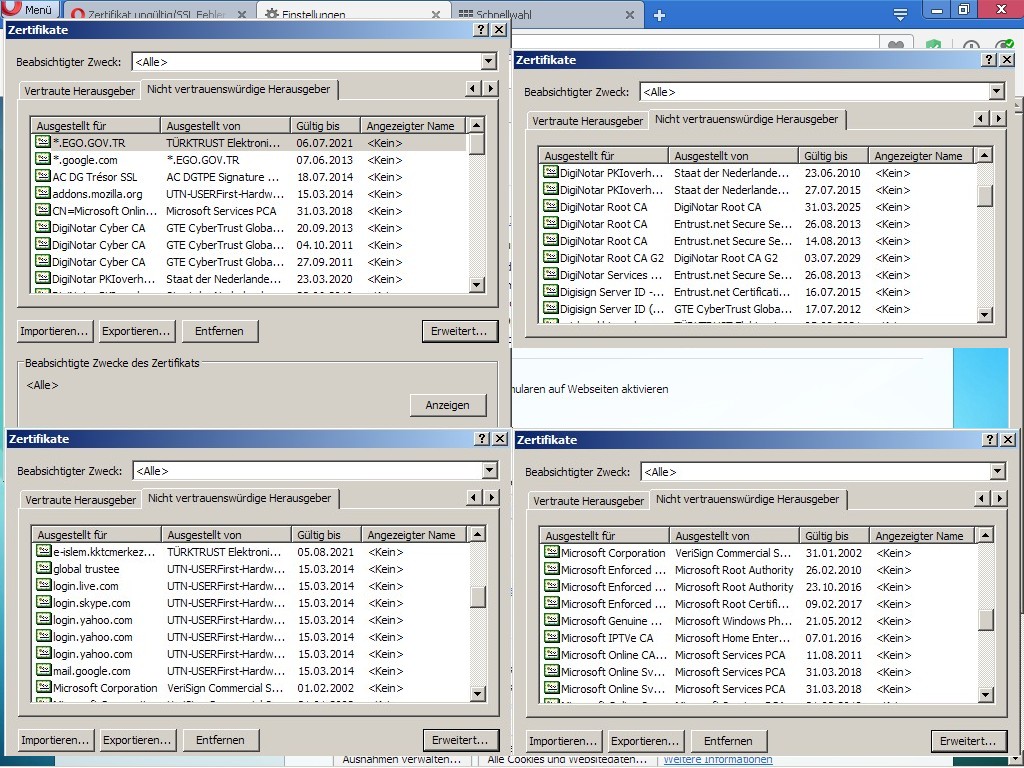Click the Anzeigen button
This screenshot has height=768, width=1024.
pyautogui.click(x=448, y=405)
